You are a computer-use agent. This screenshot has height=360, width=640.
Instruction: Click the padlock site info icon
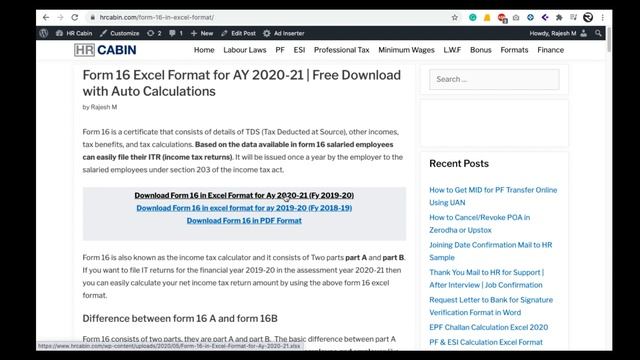93,18
